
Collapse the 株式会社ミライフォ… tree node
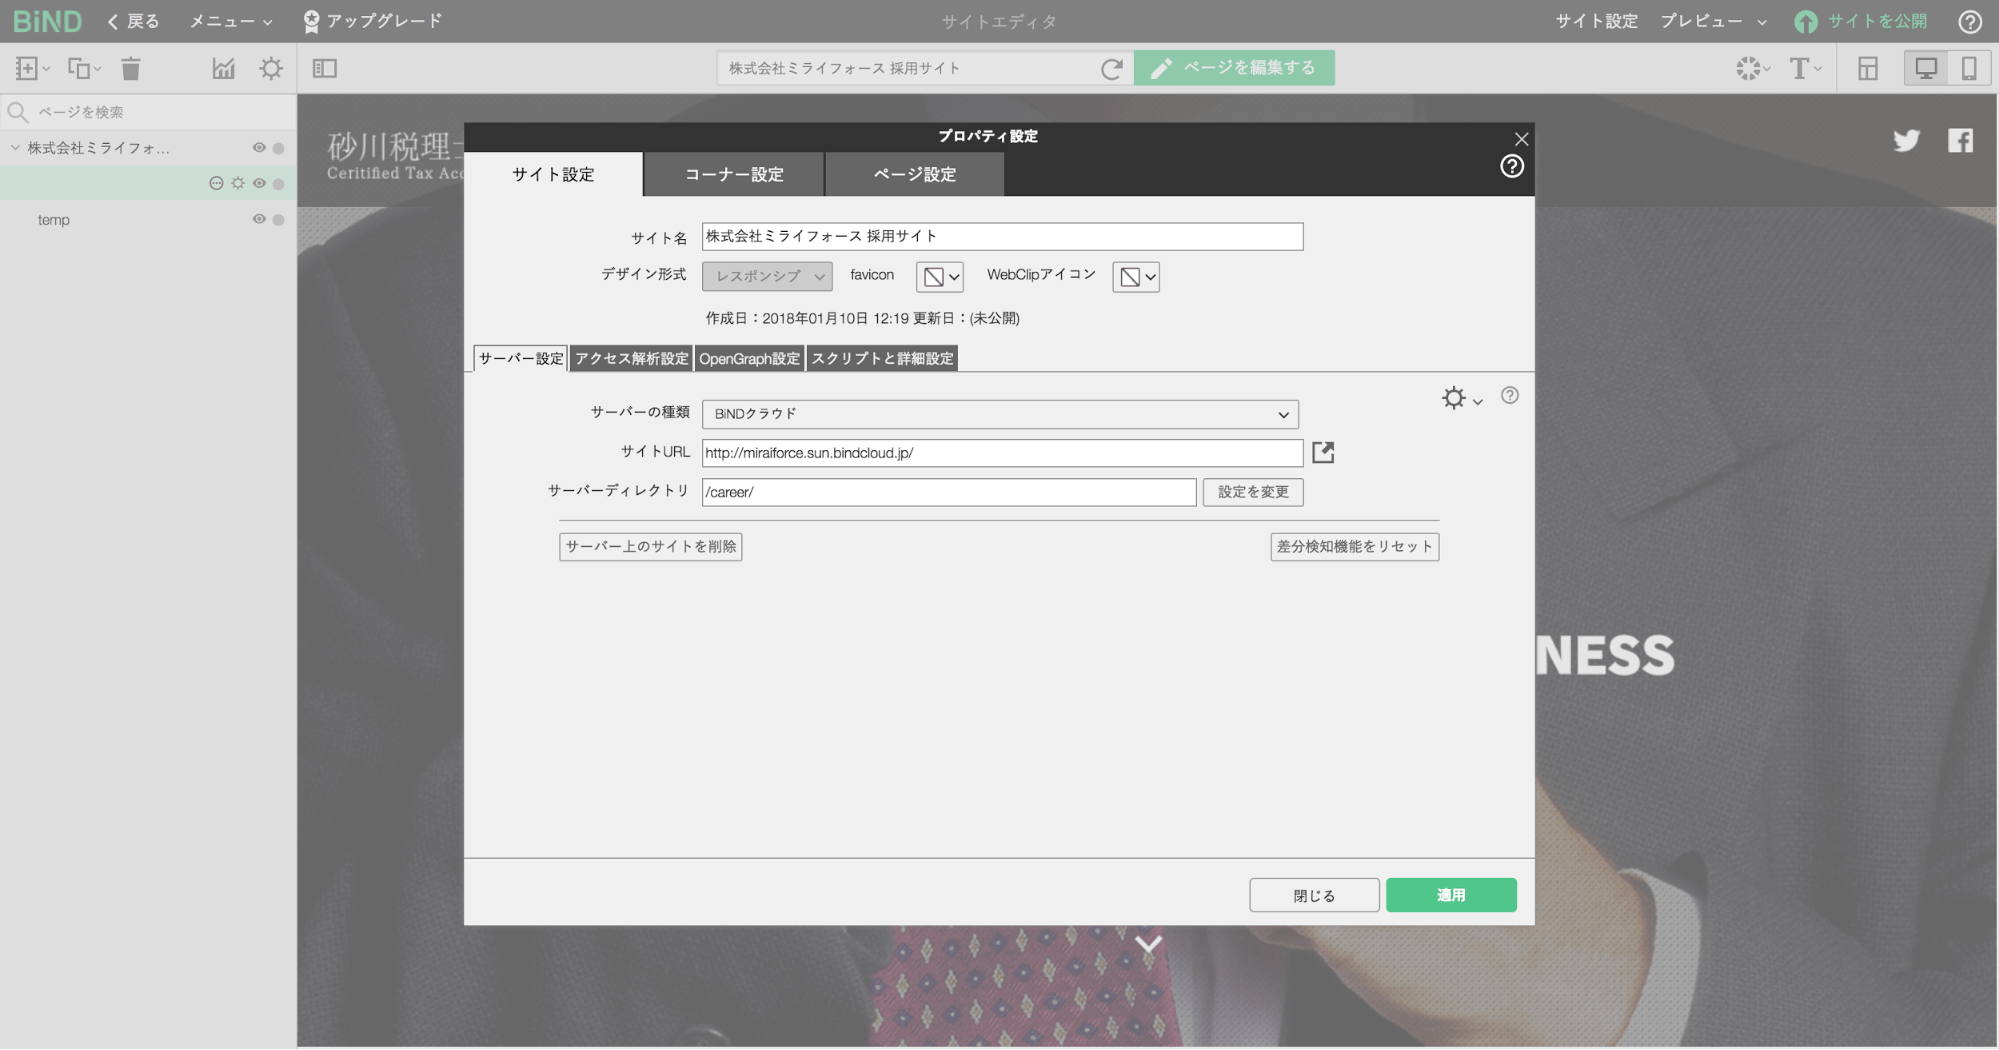[x=15, y=148]
